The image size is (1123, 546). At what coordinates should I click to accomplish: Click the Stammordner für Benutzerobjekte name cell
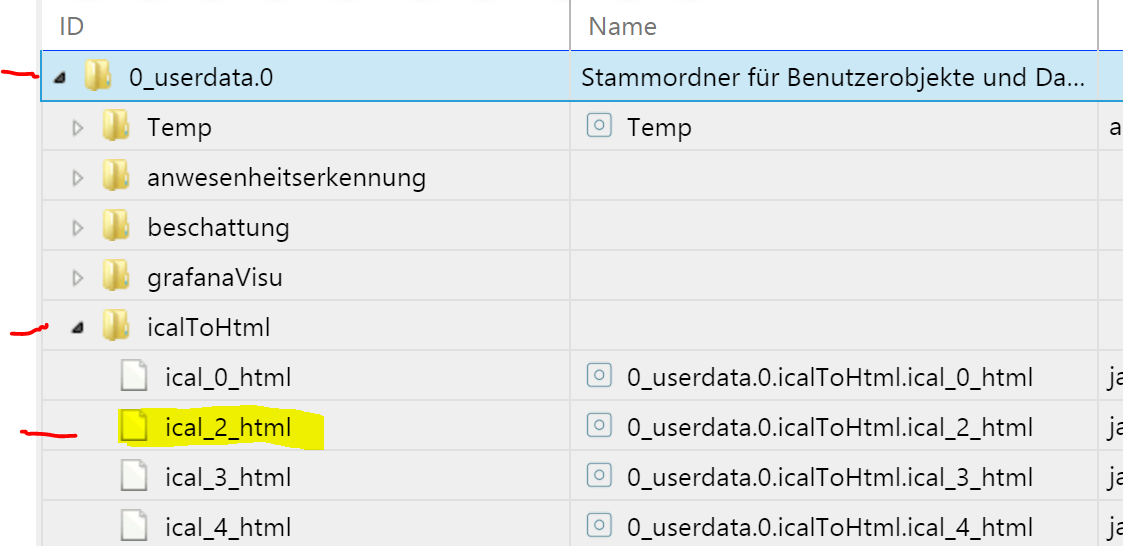(832, 77)
